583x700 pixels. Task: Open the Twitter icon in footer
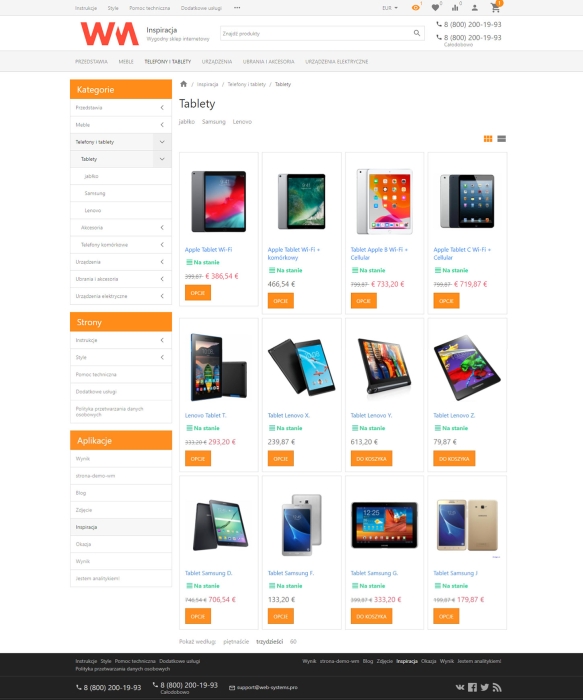click(485, 688)
